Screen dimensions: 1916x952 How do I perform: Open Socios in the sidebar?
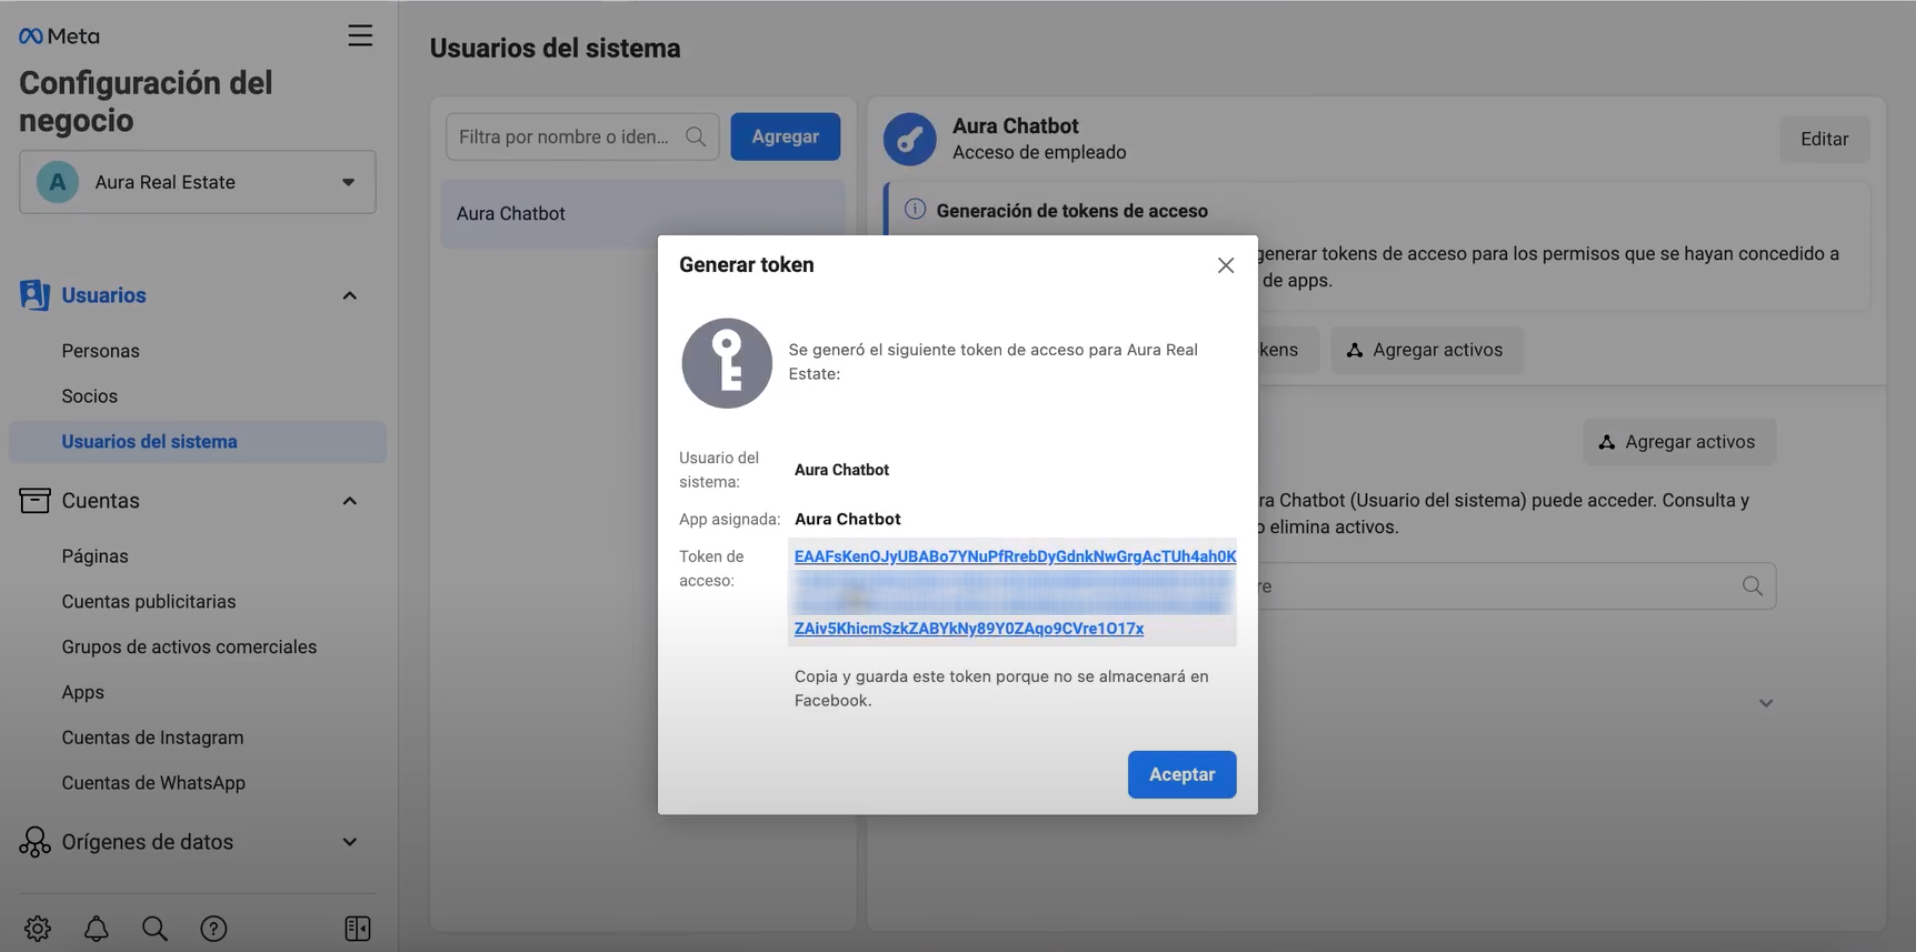tap(89, 396)
